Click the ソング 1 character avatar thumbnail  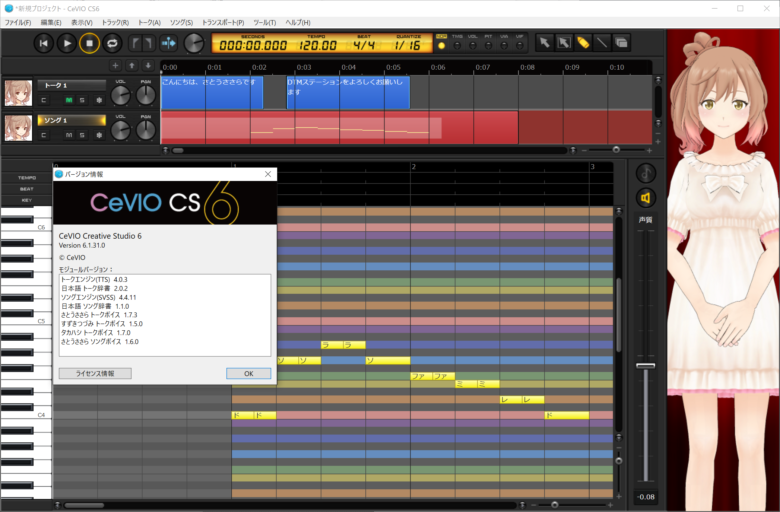[18, 128]
